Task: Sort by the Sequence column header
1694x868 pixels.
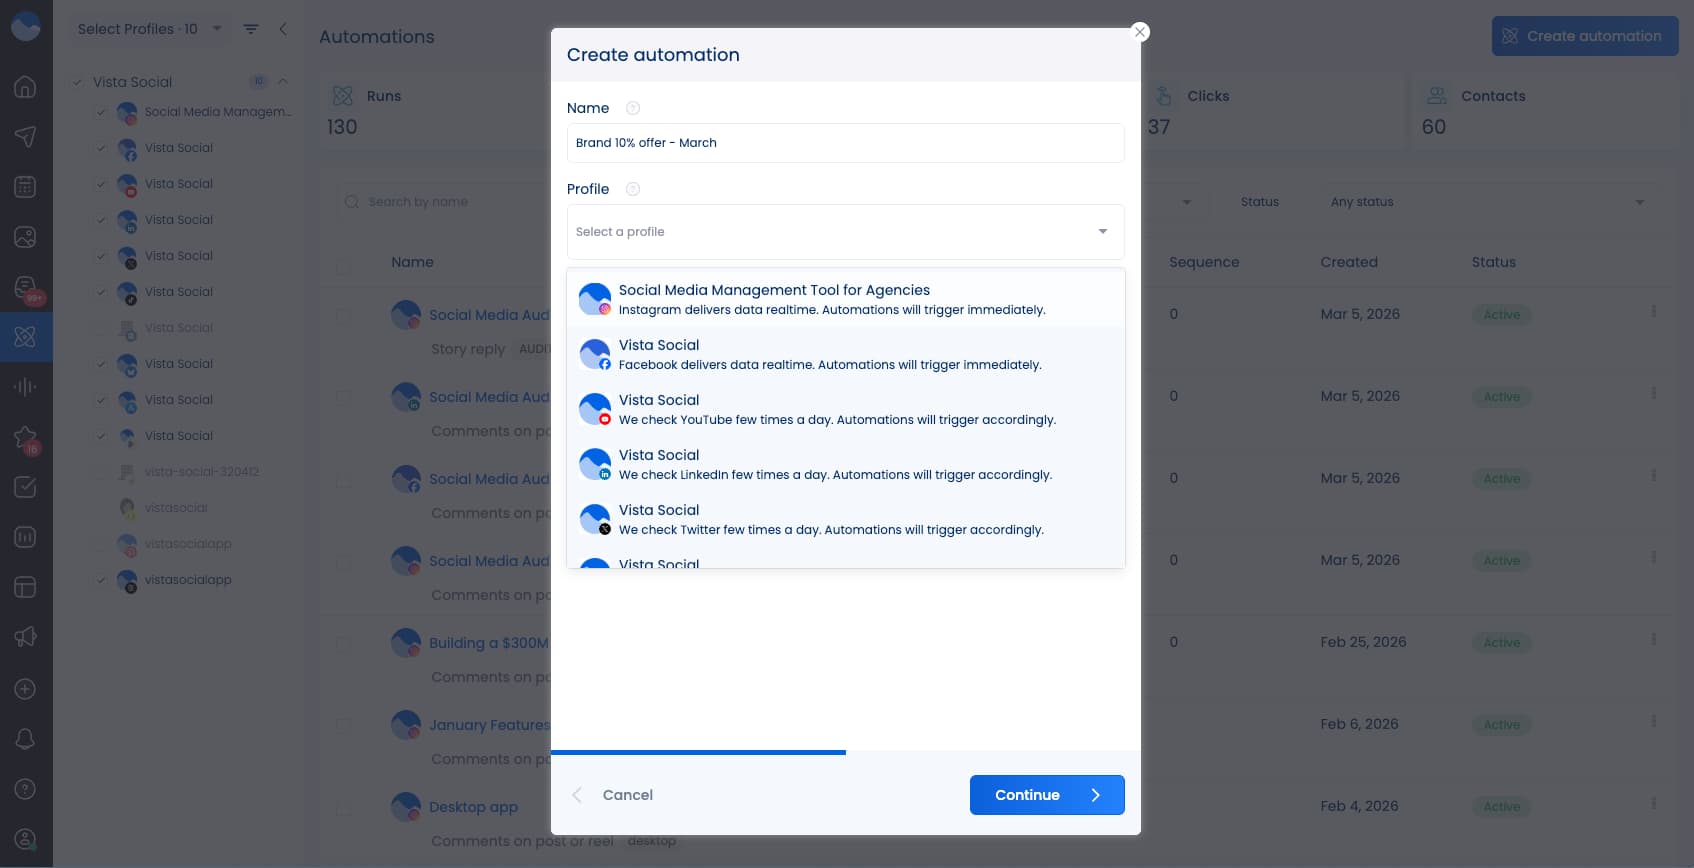Action: [1204, 262]
